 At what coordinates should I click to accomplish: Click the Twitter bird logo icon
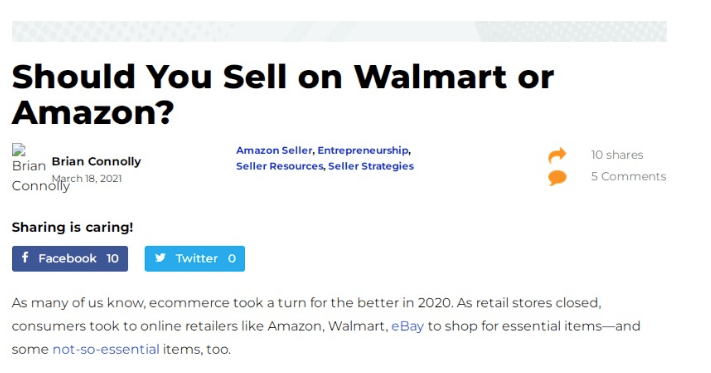(160, 258)
